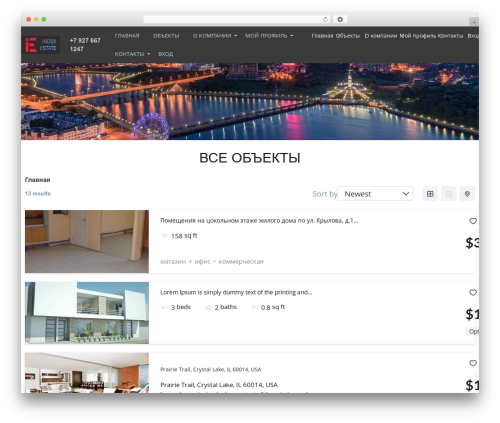The height and width of the screenshot is (423, 500).
Task: Click Главная in secondary top menu
Action: click(322, 36)
